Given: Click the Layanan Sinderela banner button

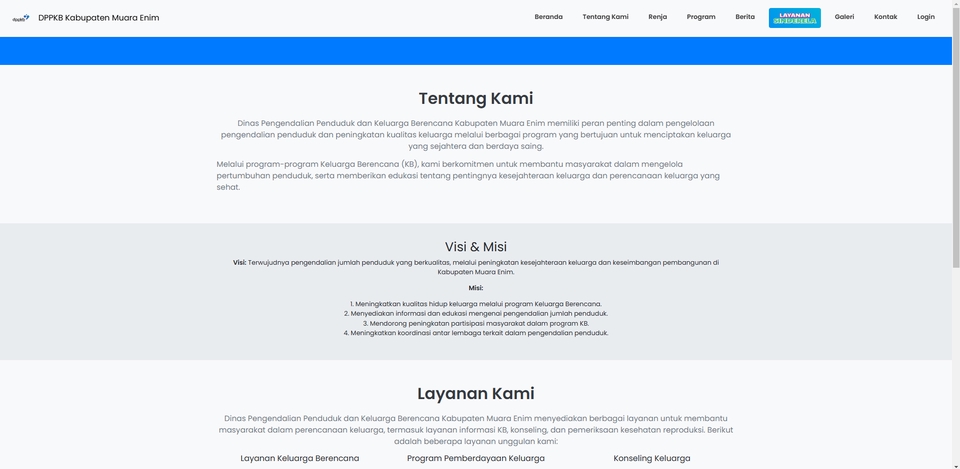Looking at the screenshot, I should (x=794, y=18).
